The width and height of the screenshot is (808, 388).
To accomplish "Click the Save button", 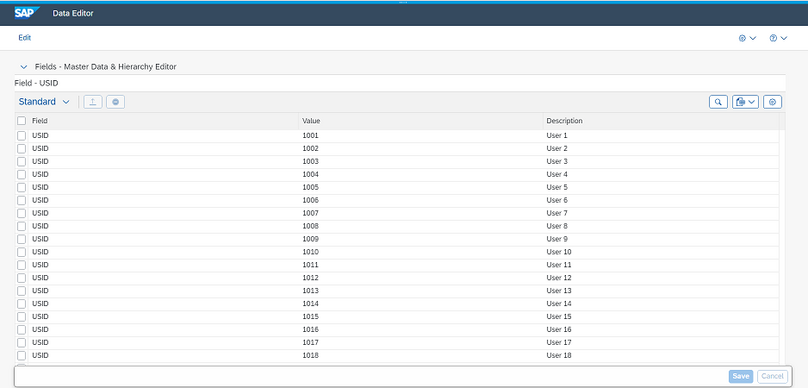I will click(740, 376).
